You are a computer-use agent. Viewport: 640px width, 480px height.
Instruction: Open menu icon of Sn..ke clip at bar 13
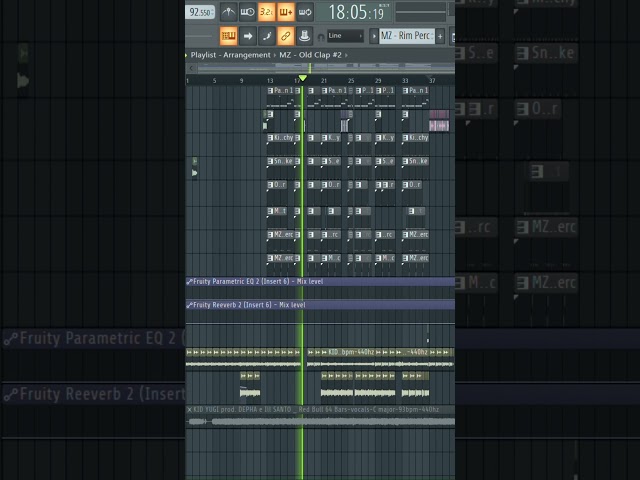tap(270, 161)
